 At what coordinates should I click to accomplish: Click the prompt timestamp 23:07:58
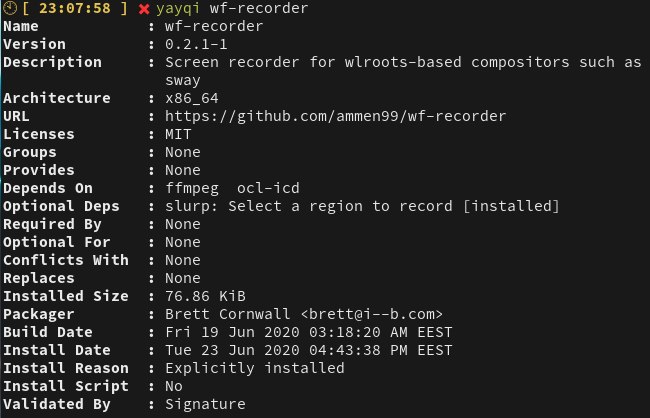point(75,8)
